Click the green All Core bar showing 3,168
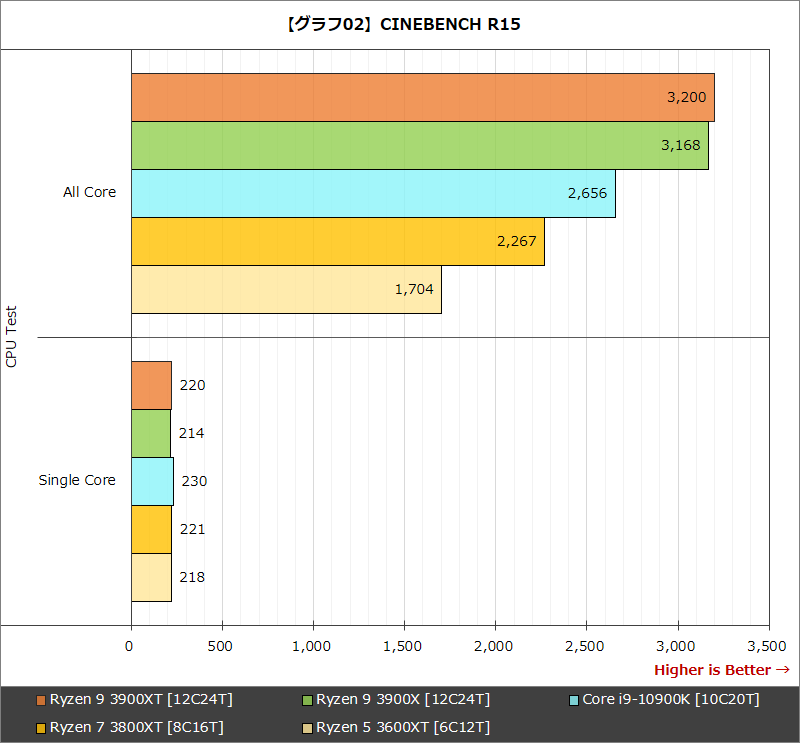Screen dimensions: 800x743 click(x=420, y=145)
